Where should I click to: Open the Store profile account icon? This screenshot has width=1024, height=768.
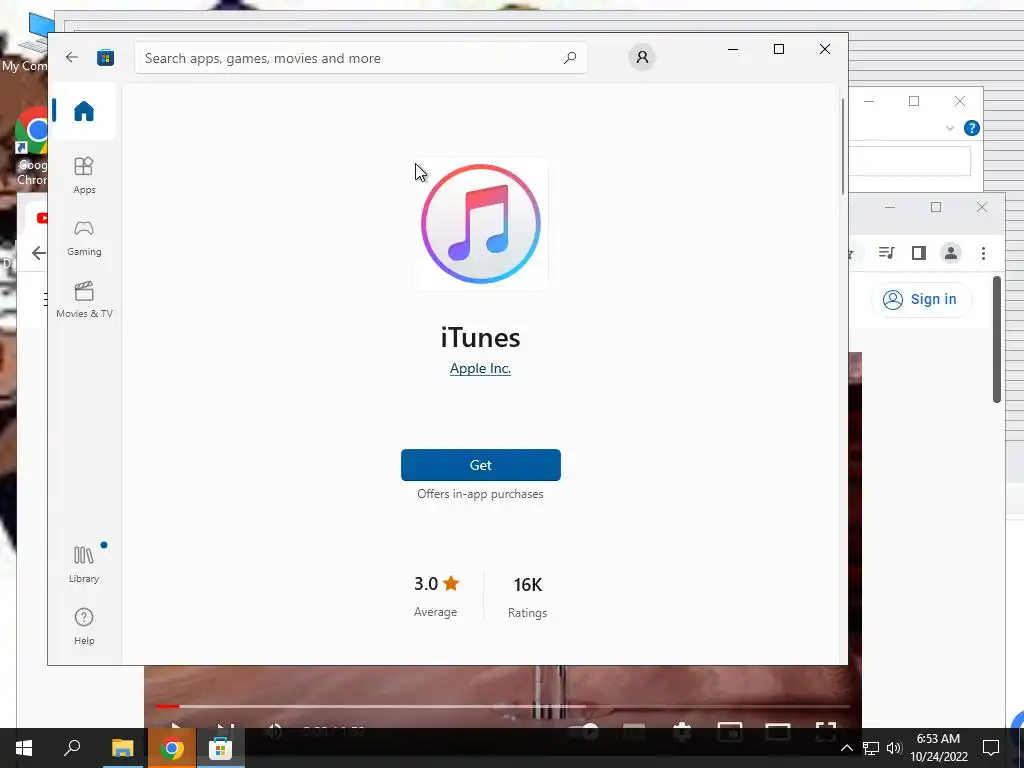(x=642, y=57)
